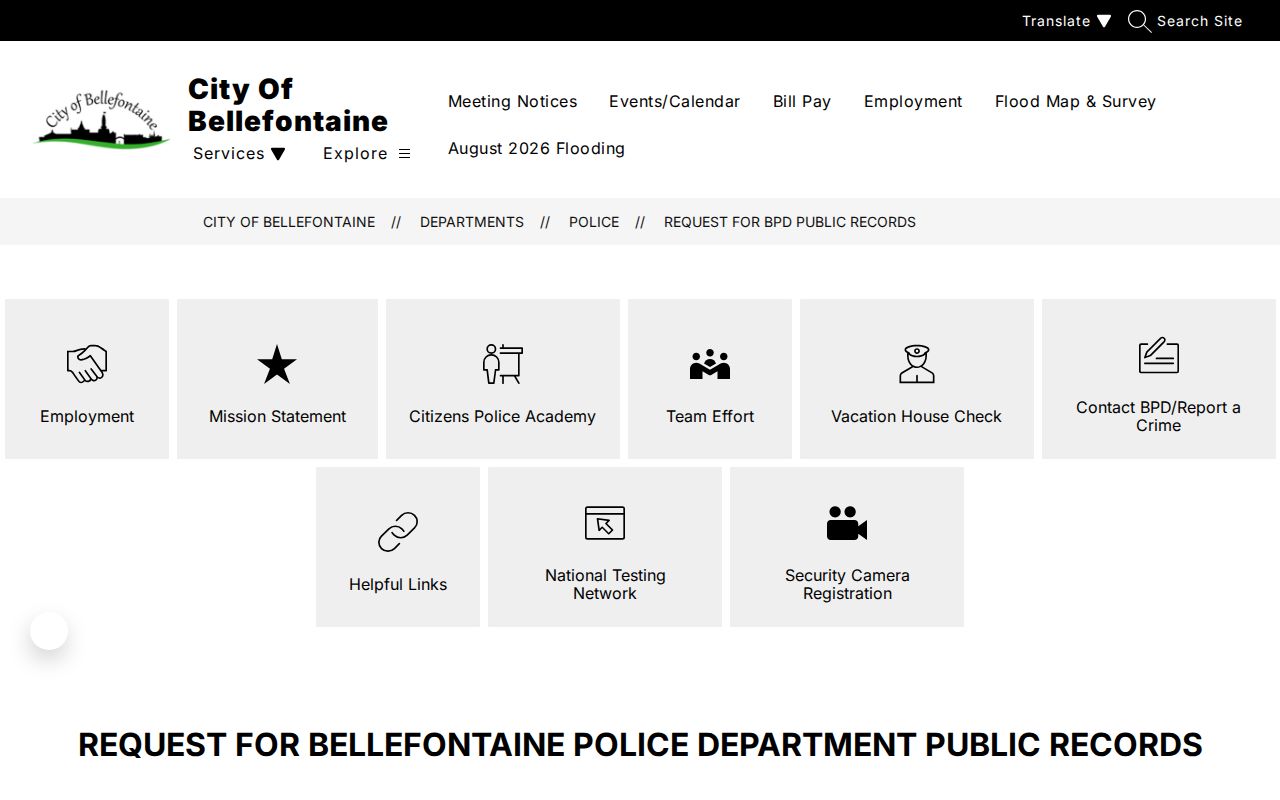Select the Team Effort tile label
The height and width of the screenshot is (800, 1280).
[710, 416]
